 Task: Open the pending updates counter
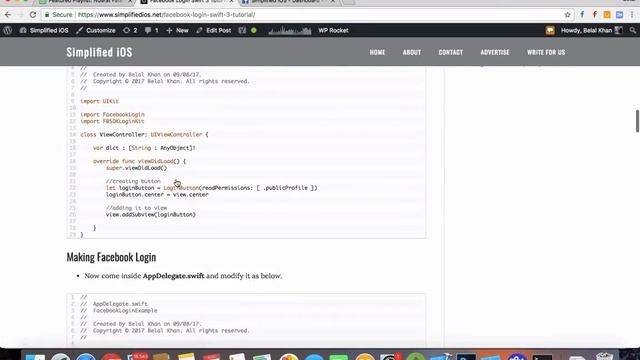130,30
